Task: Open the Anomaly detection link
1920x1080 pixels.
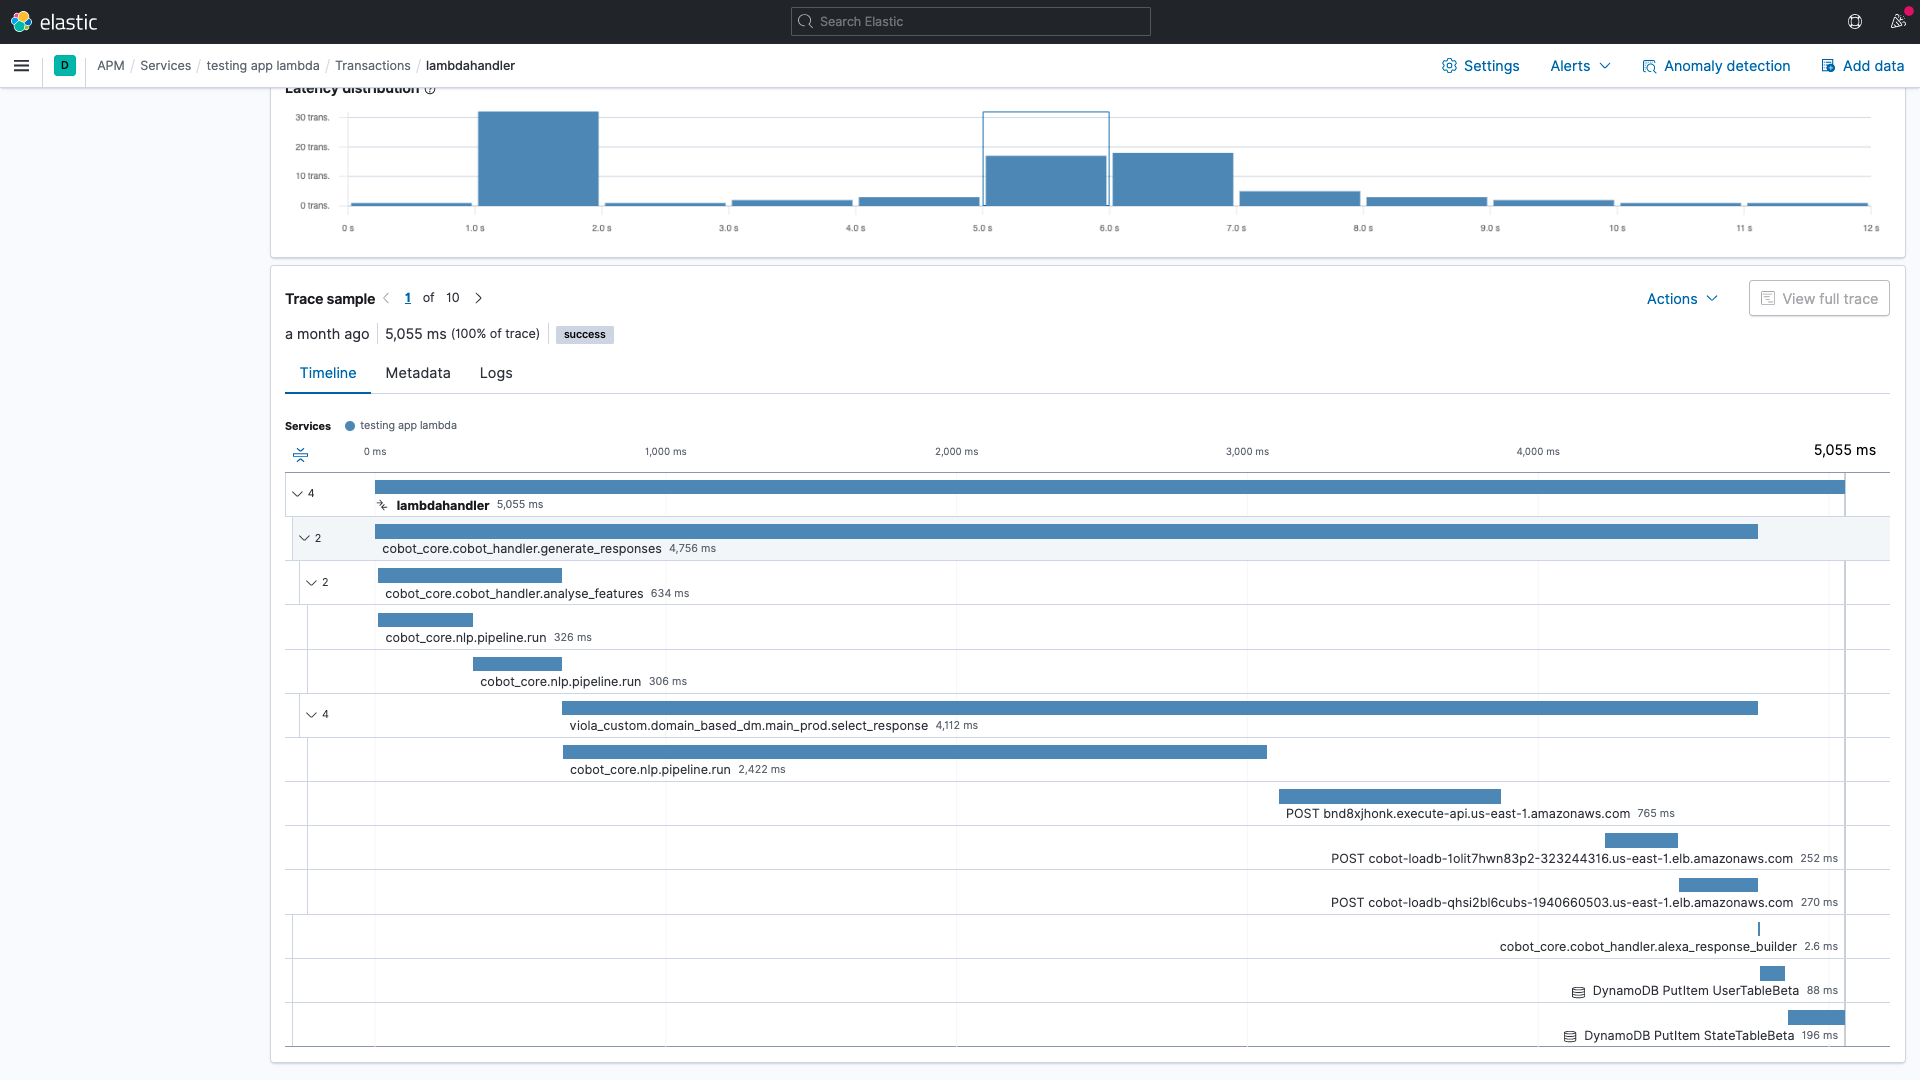Action: tap(1716, 66)
